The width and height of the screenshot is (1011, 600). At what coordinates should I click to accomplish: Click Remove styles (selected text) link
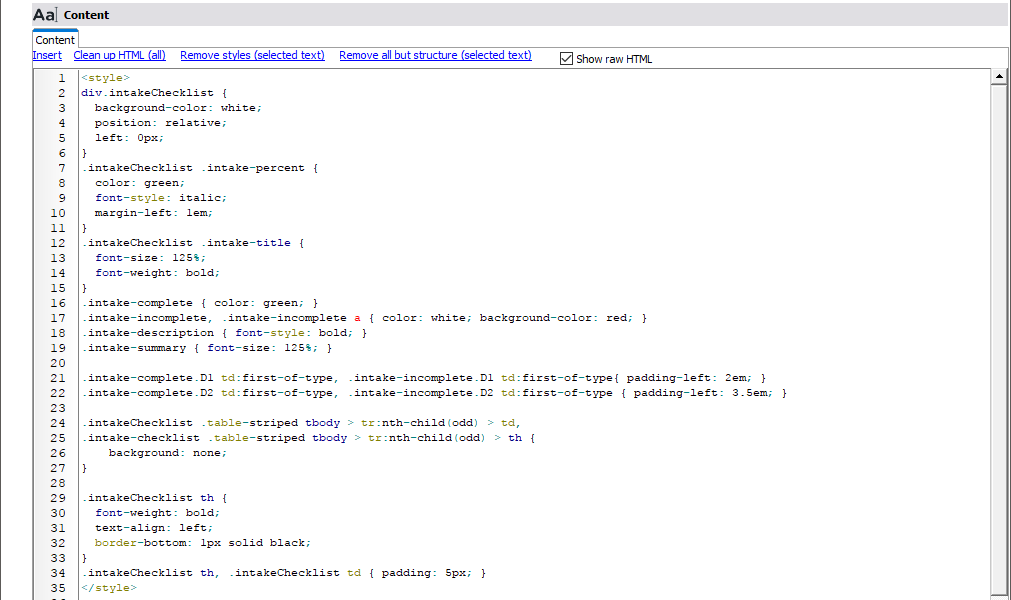252,56
